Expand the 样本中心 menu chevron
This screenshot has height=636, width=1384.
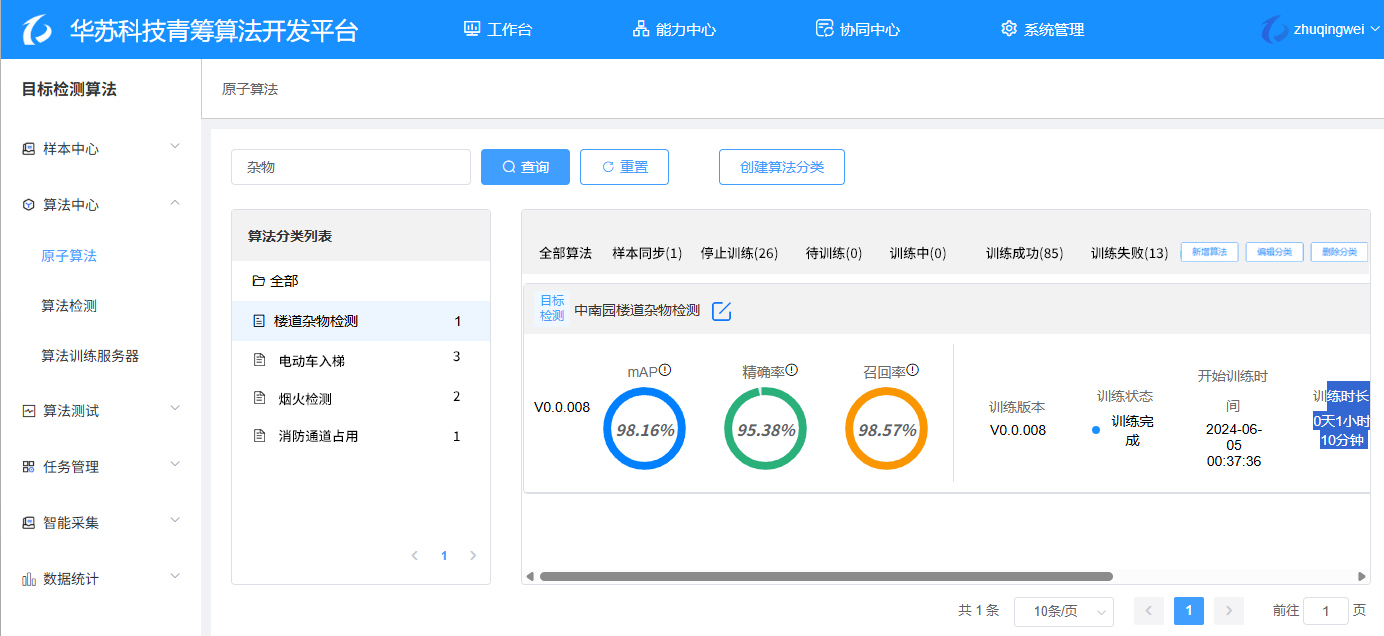click(x=175, y=147)
